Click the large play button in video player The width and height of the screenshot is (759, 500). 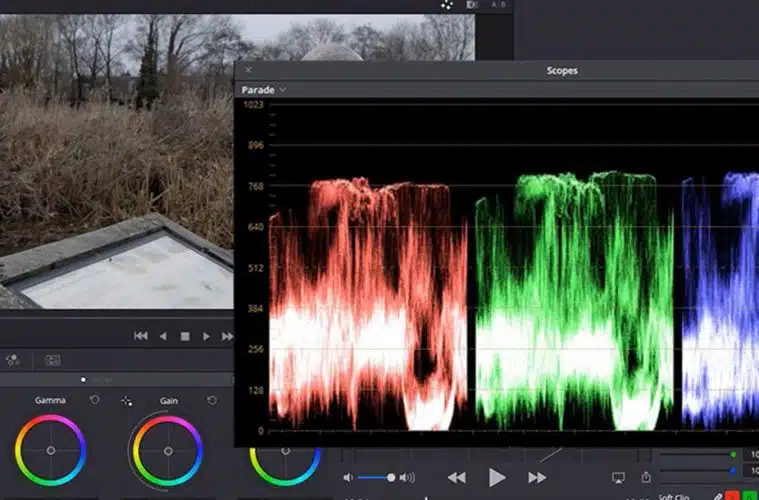497,478
